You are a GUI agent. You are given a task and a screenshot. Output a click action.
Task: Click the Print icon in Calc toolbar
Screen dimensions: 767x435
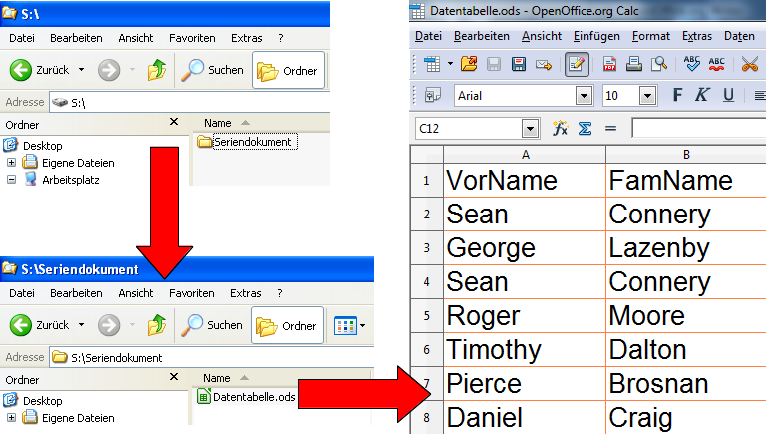pyautogui.click(x=634, y=65)
